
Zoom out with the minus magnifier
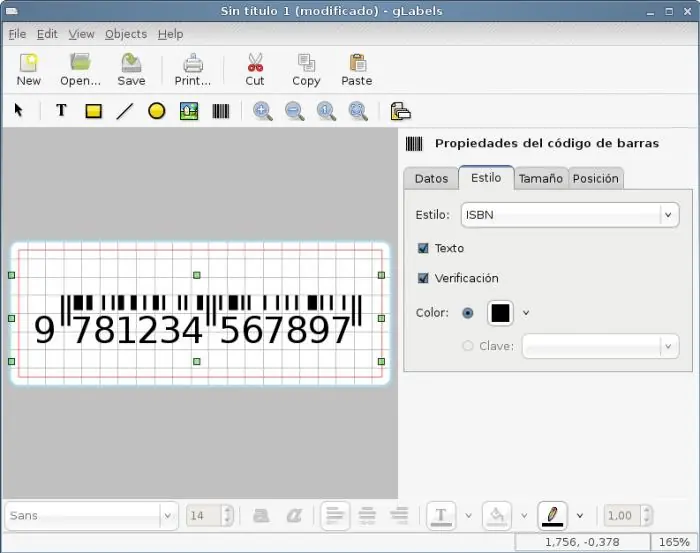(295, 111)
